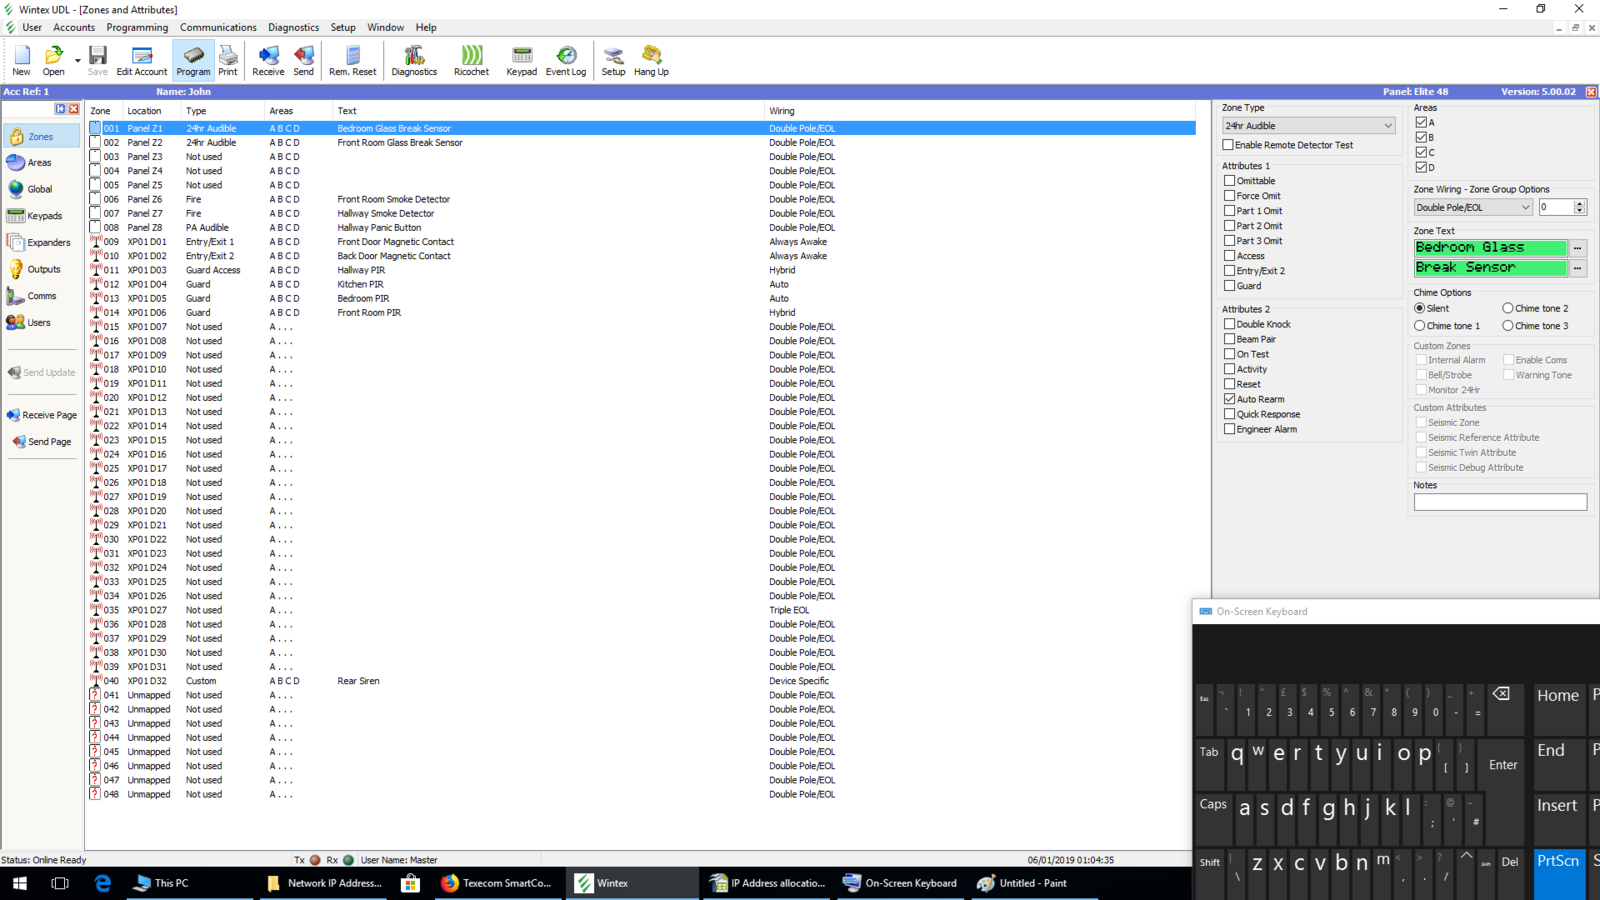Click the Receive toolbar icon
1600x900 pixels.
pyautogui.click(x=268, y=60)
